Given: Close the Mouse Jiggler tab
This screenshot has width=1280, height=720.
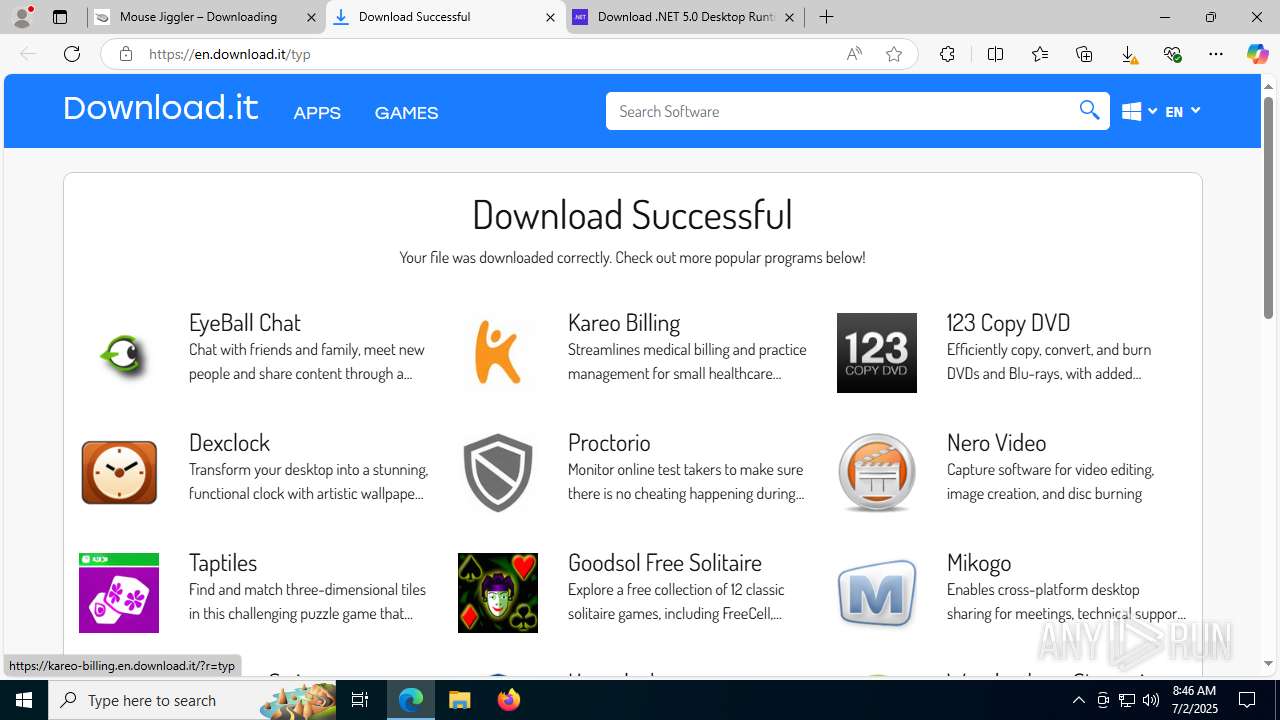Looking at the screenshot, I should click(x=311, y=17).
